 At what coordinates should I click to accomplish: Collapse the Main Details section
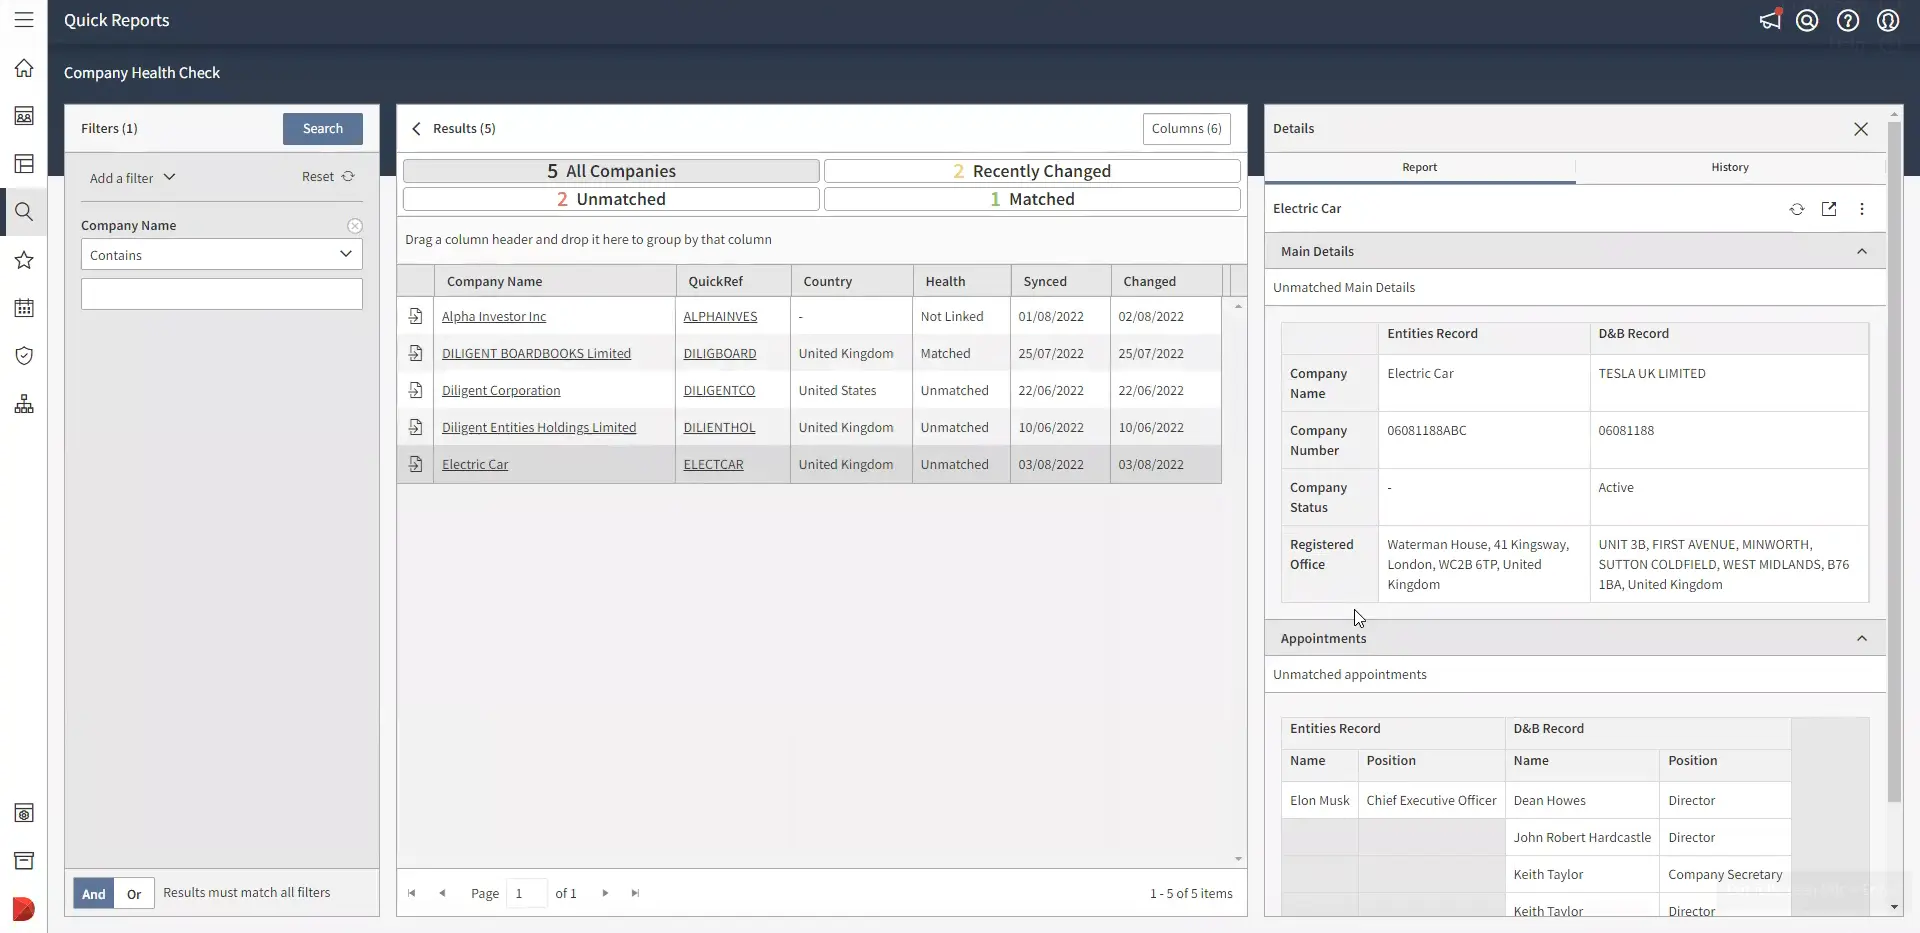pyautogui.click(x=1861, y=251)
